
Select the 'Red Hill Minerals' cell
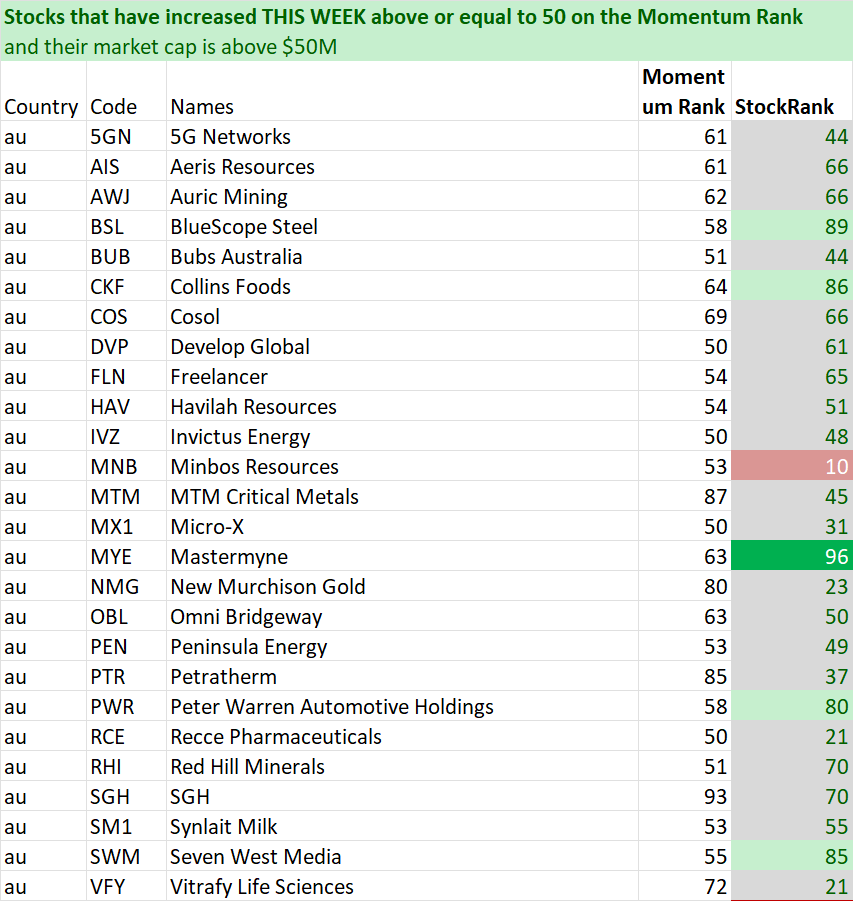402,767
